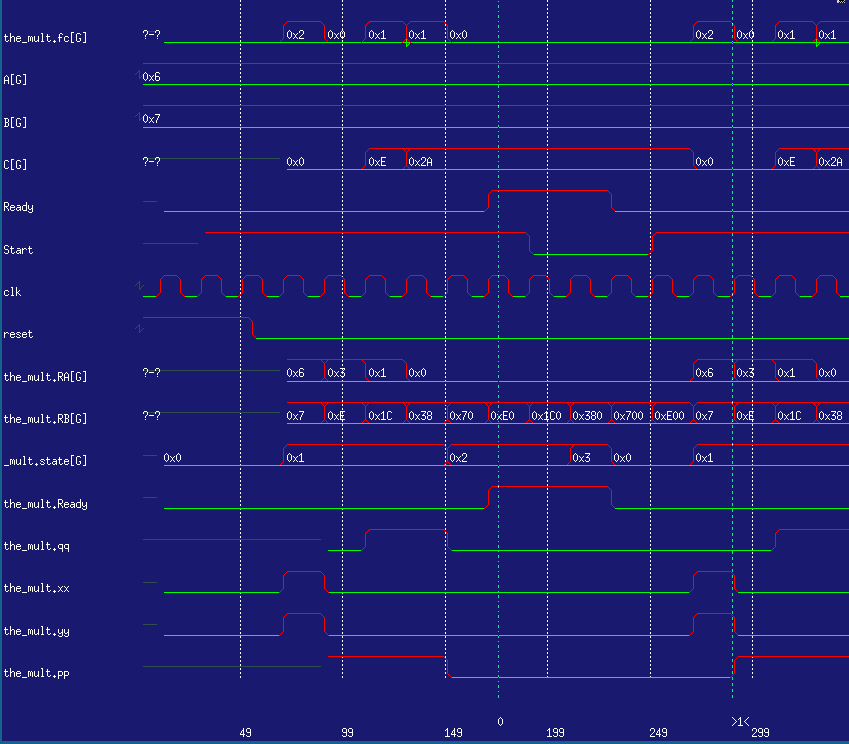Click the 49 time tick label
849x744 pixels.
coord(245,733)
